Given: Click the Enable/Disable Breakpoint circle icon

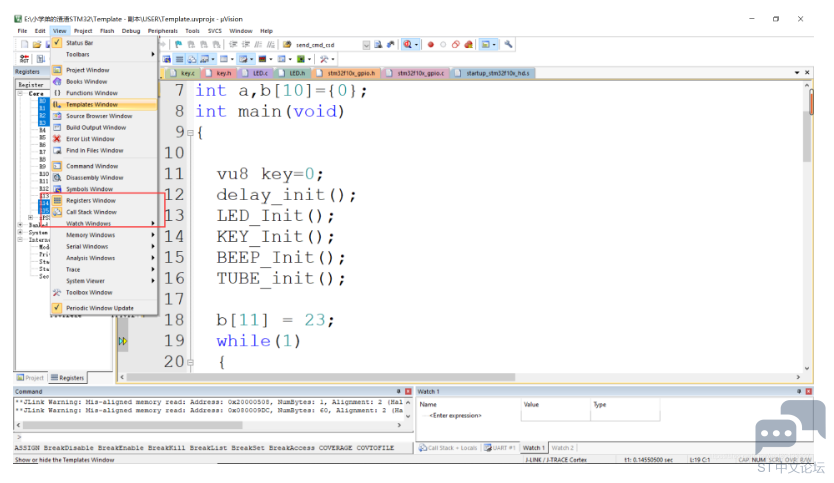Looking at the screenshot, I should coord(443,45).
